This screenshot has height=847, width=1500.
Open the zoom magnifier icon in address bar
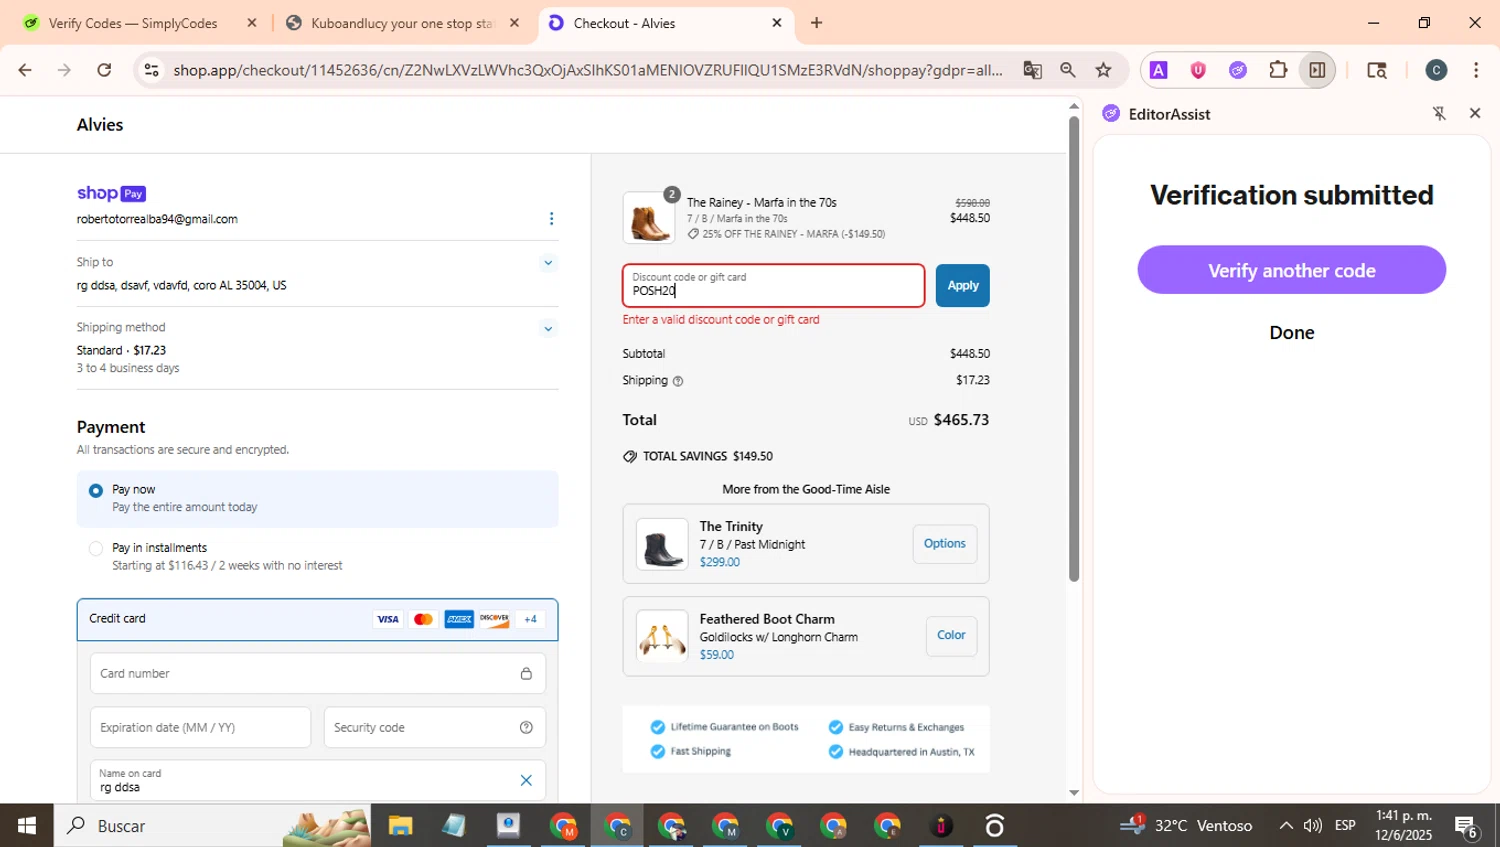pos(1068,70)
